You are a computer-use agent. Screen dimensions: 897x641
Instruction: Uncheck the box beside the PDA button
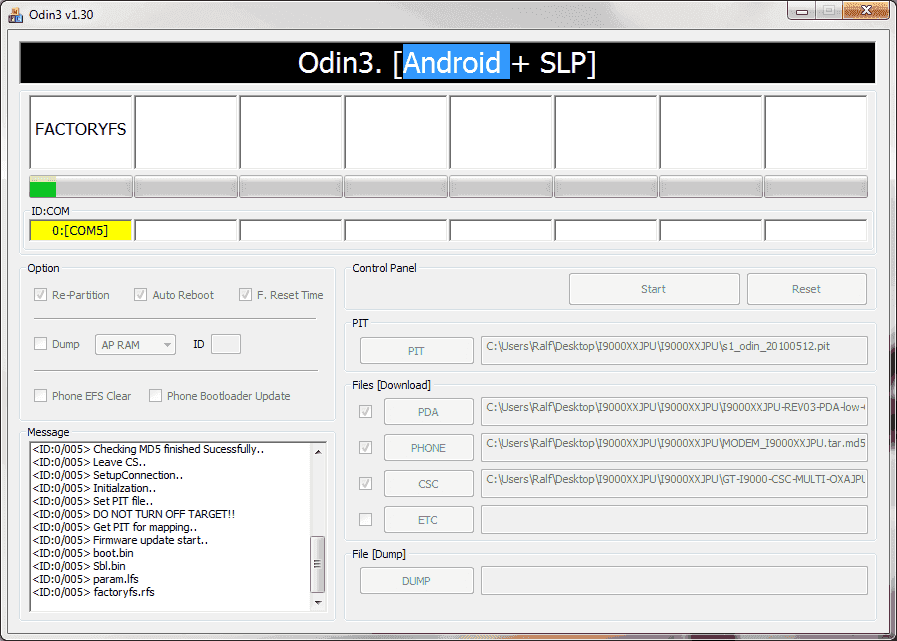click(x=365, y=411)
